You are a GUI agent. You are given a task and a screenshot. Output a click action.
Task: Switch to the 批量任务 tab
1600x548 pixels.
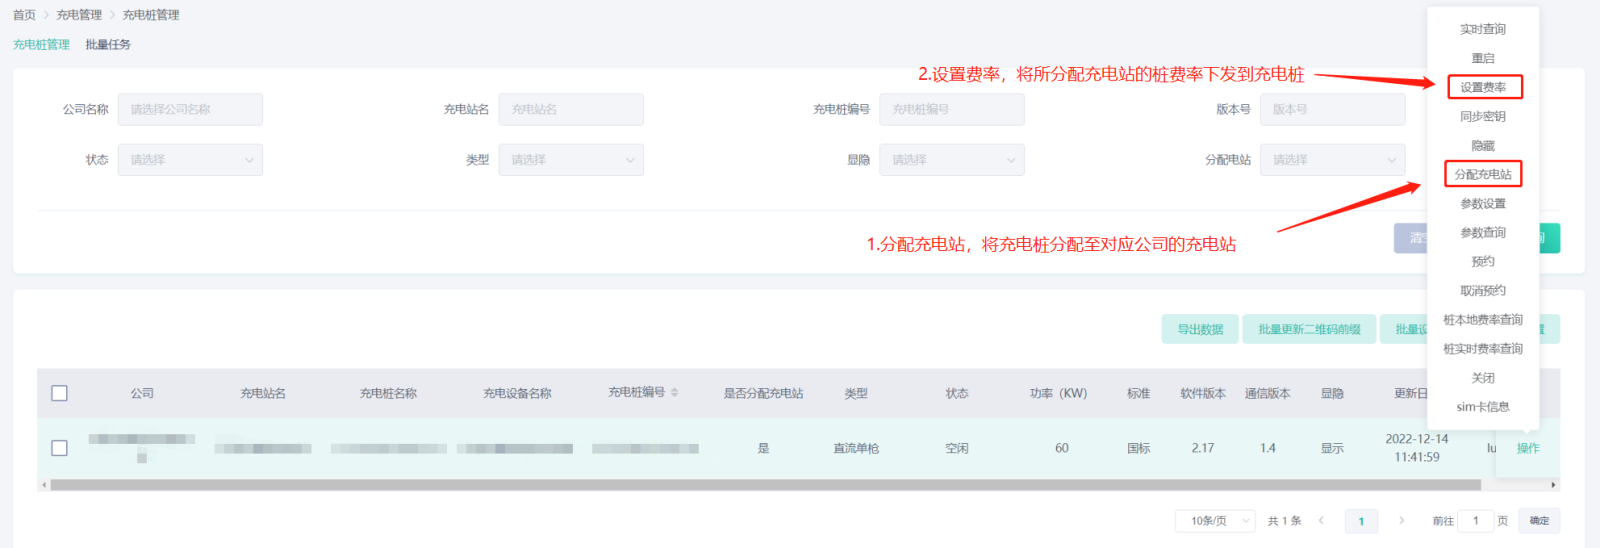click(108, 45)
